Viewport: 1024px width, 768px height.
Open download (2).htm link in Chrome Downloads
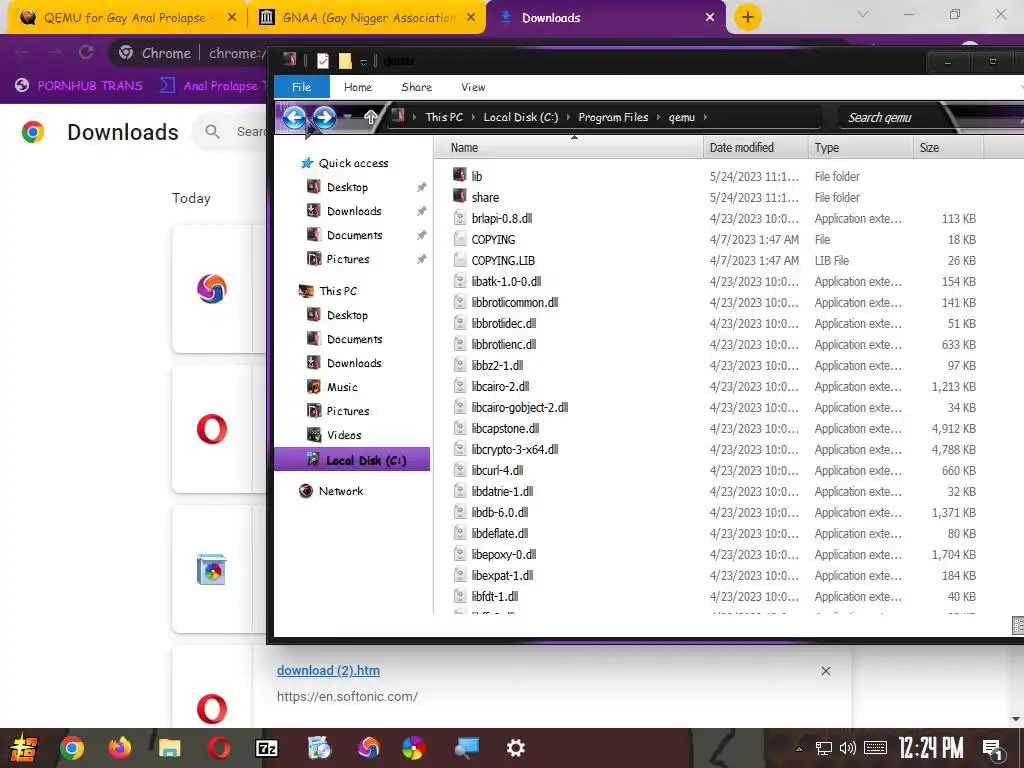pyautogui.click(x=328, y=671)
